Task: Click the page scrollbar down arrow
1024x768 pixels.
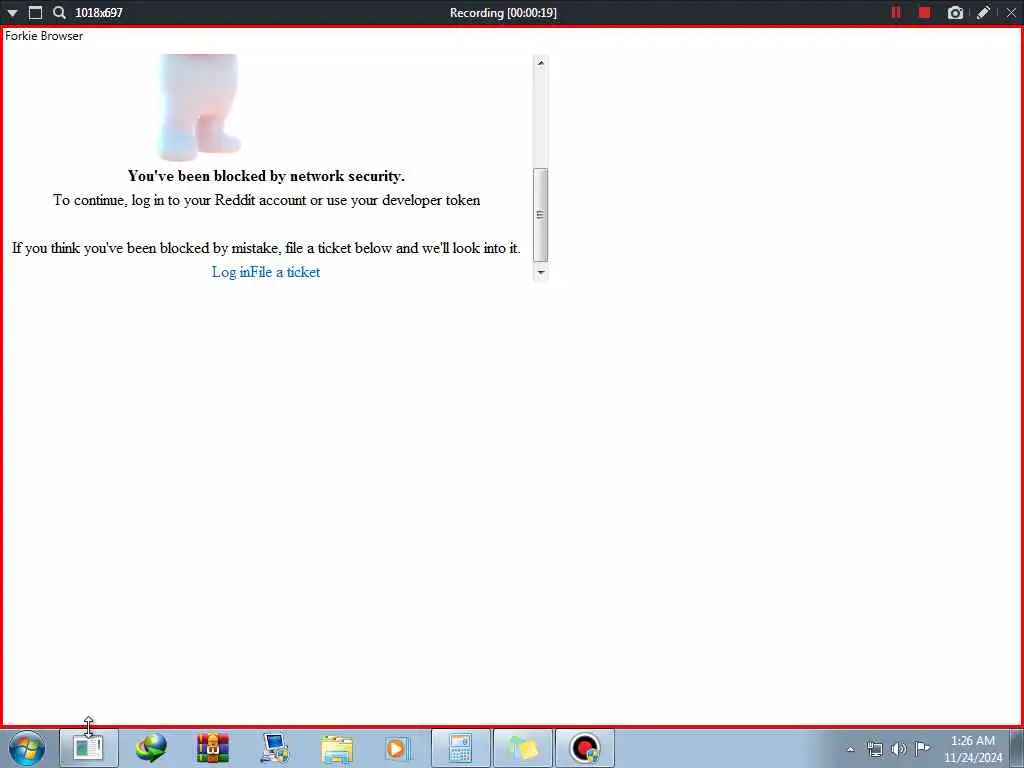Action: pos(541,272)
